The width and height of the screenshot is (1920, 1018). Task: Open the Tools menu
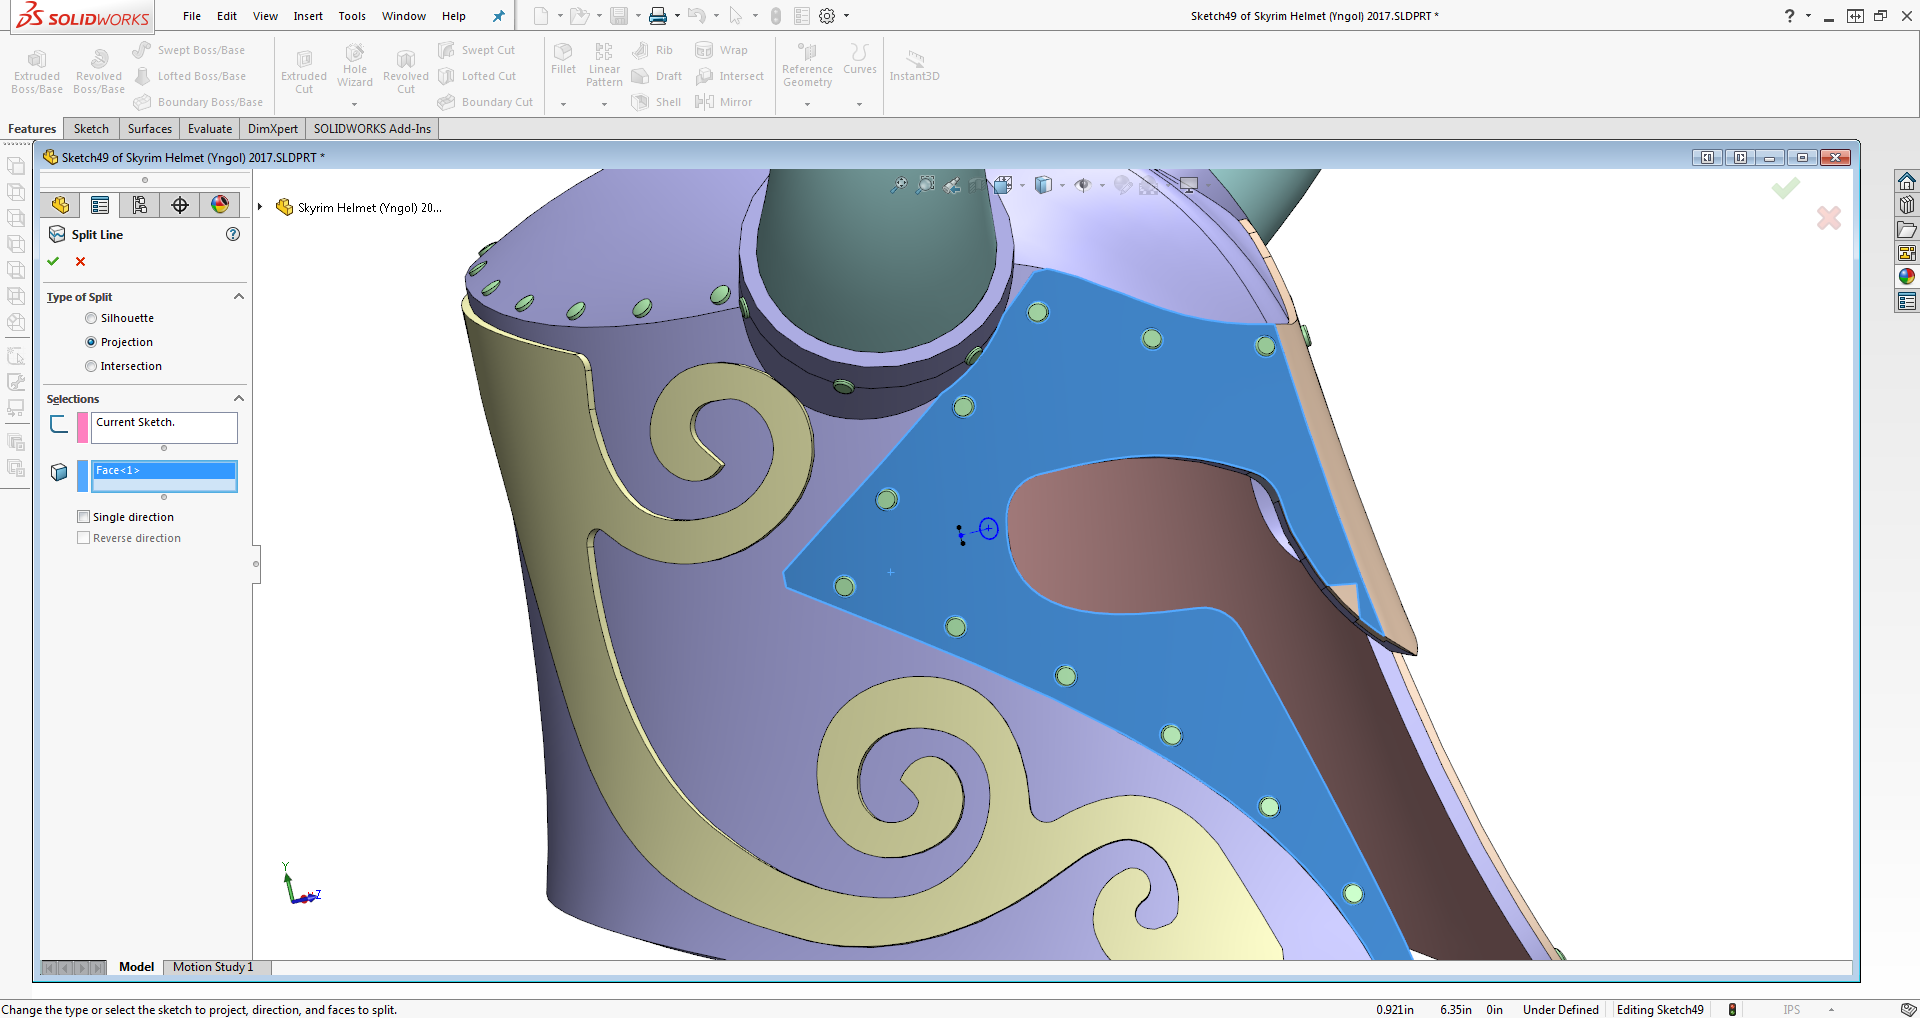click(352, 16)
